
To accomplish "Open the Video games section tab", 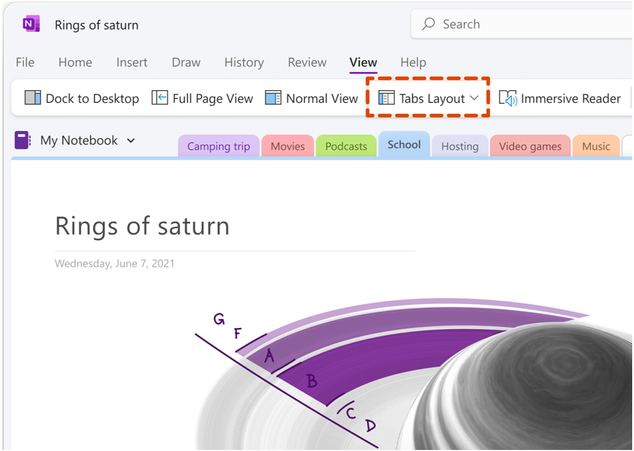I will pos(530,146).
